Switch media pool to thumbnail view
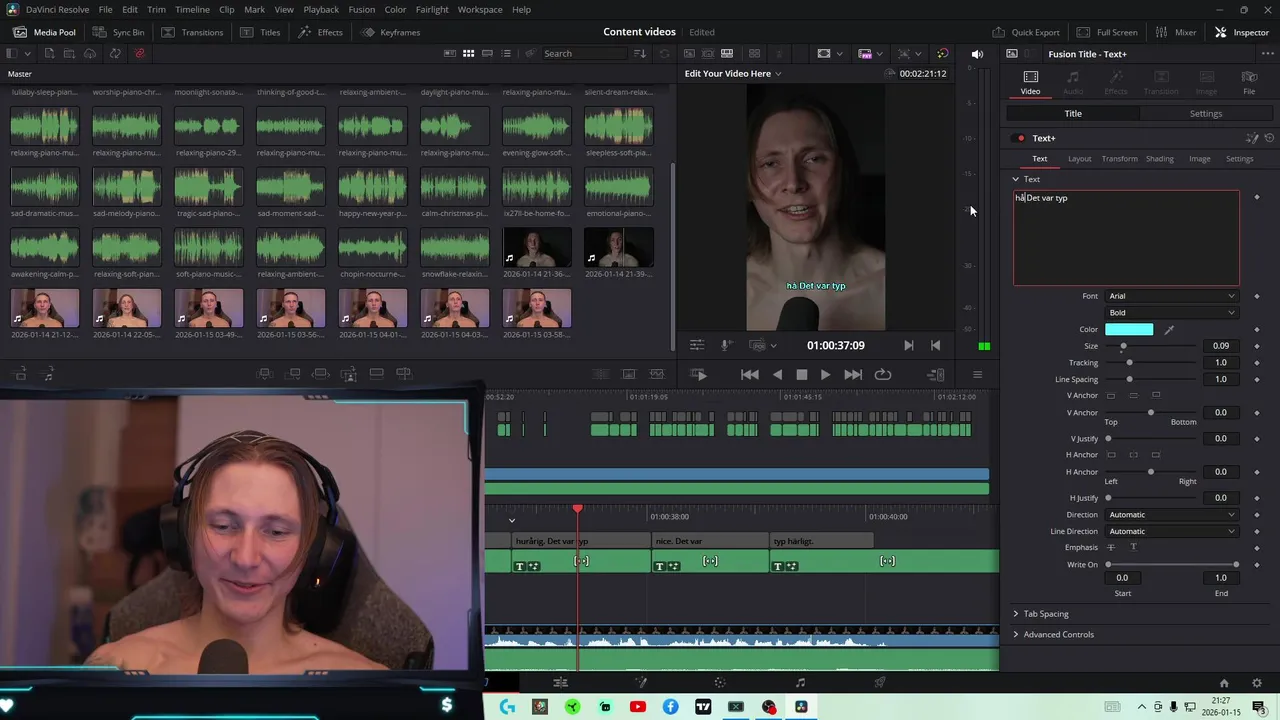This screenshot has width=1280, height=720. (x=468, y=53)
